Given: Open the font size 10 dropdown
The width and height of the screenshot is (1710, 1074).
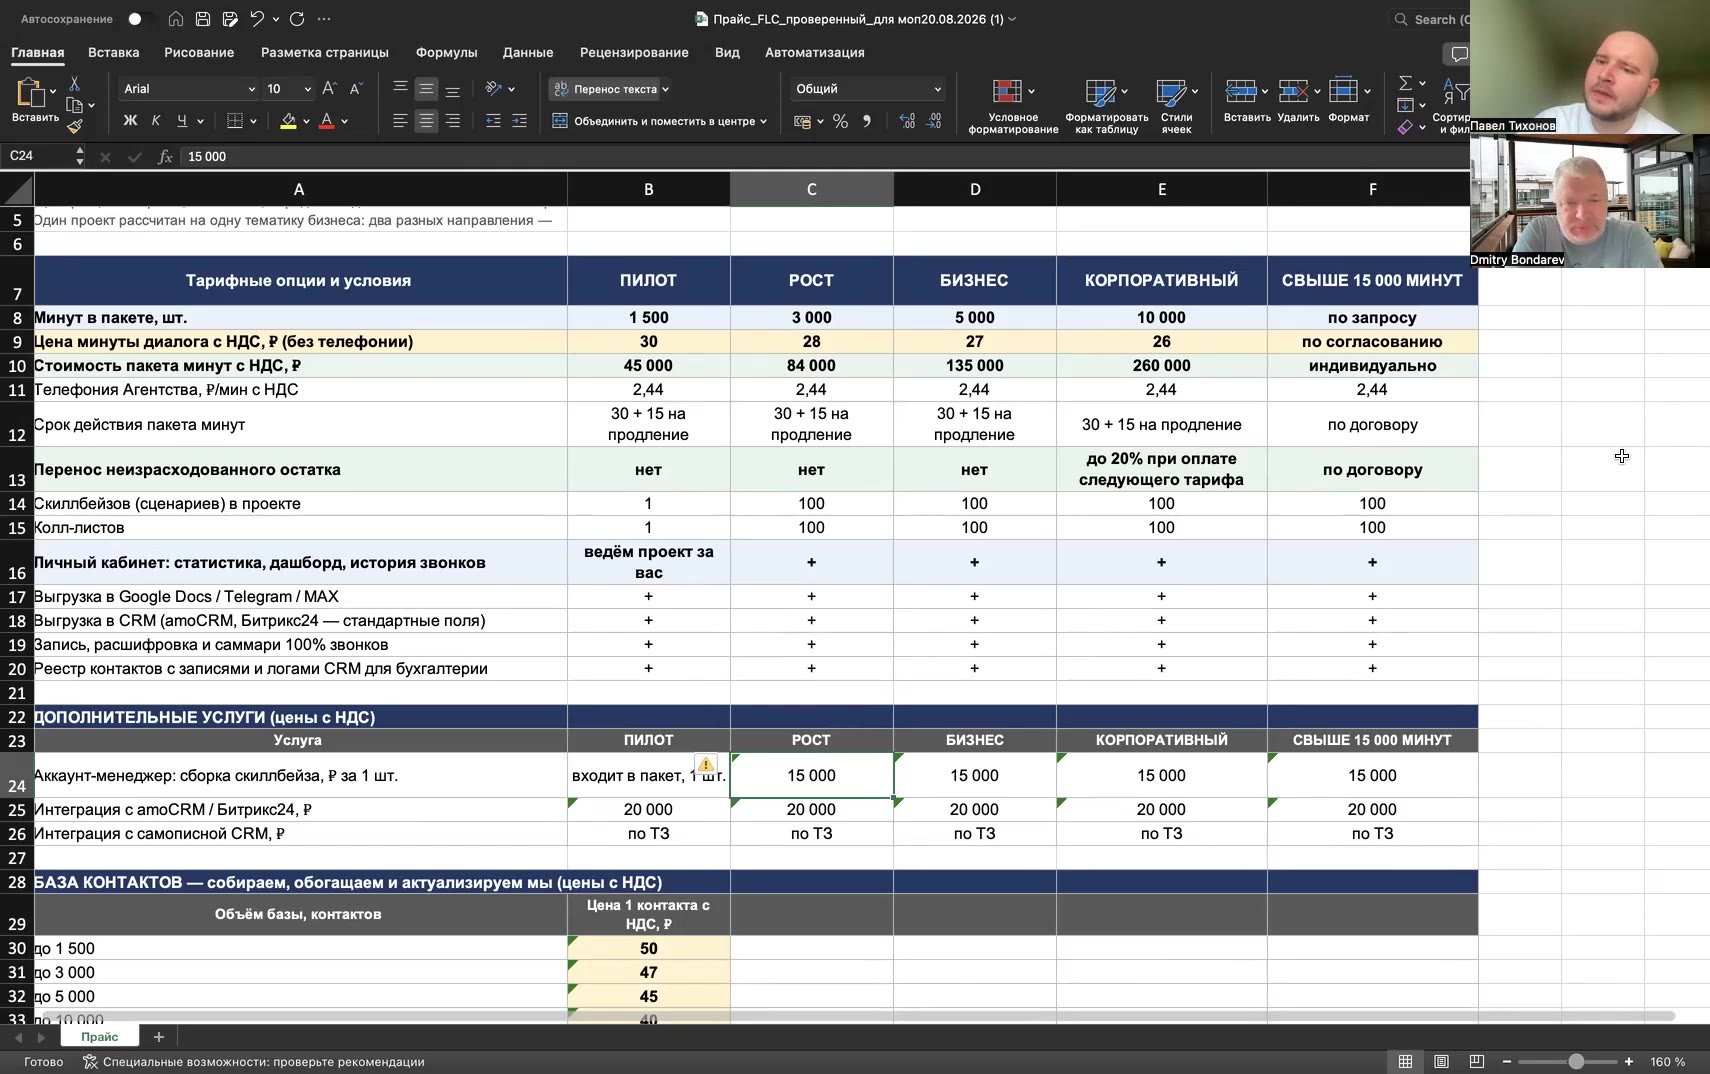Looking at the screenshot, I should [x=307, y=89].
